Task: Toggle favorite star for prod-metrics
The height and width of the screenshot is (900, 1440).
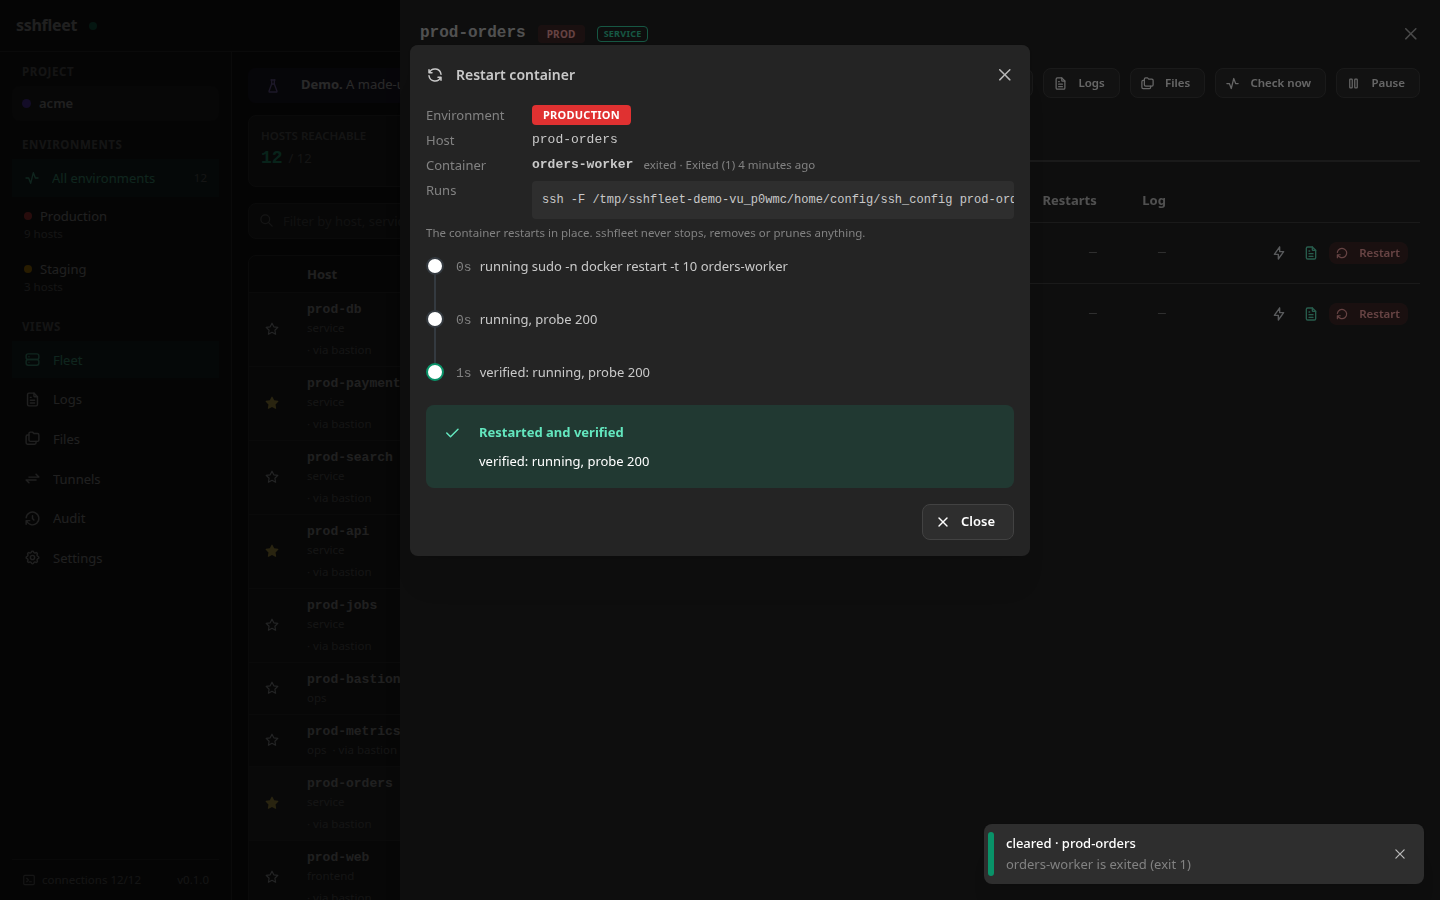Action: point(272,740)
